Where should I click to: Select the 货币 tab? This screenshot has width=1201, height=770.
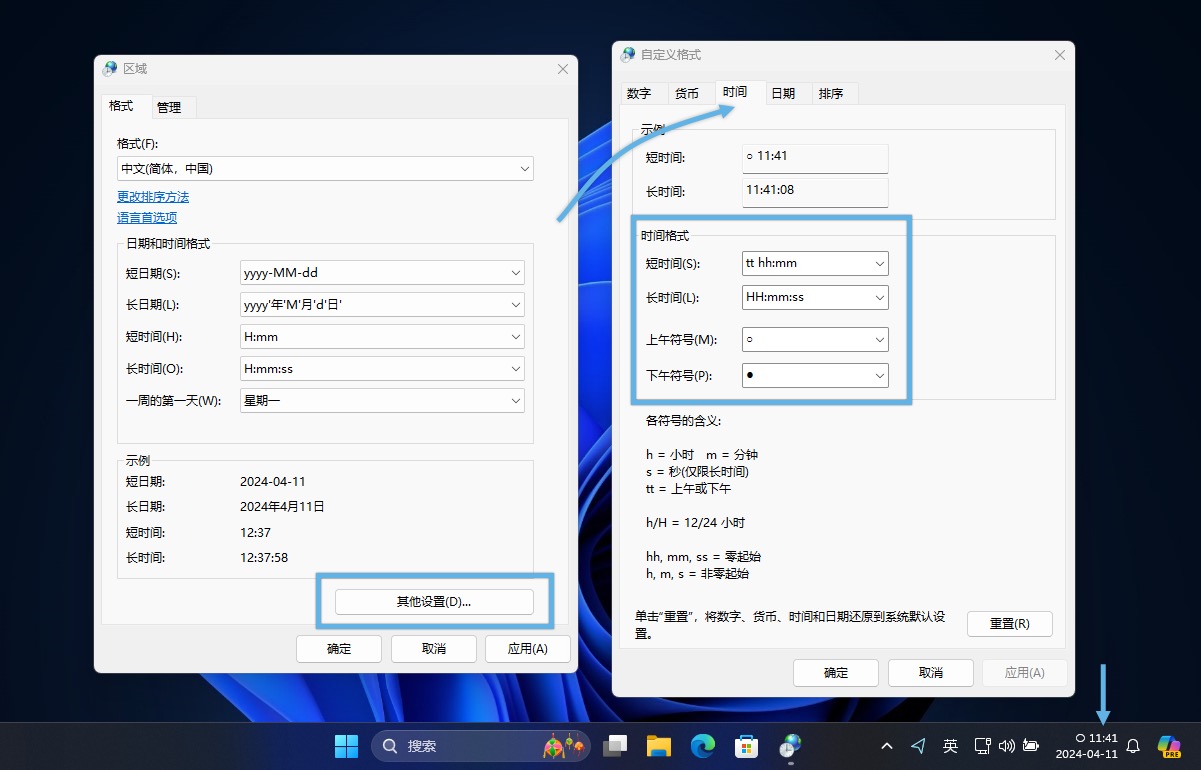(687, 93)
